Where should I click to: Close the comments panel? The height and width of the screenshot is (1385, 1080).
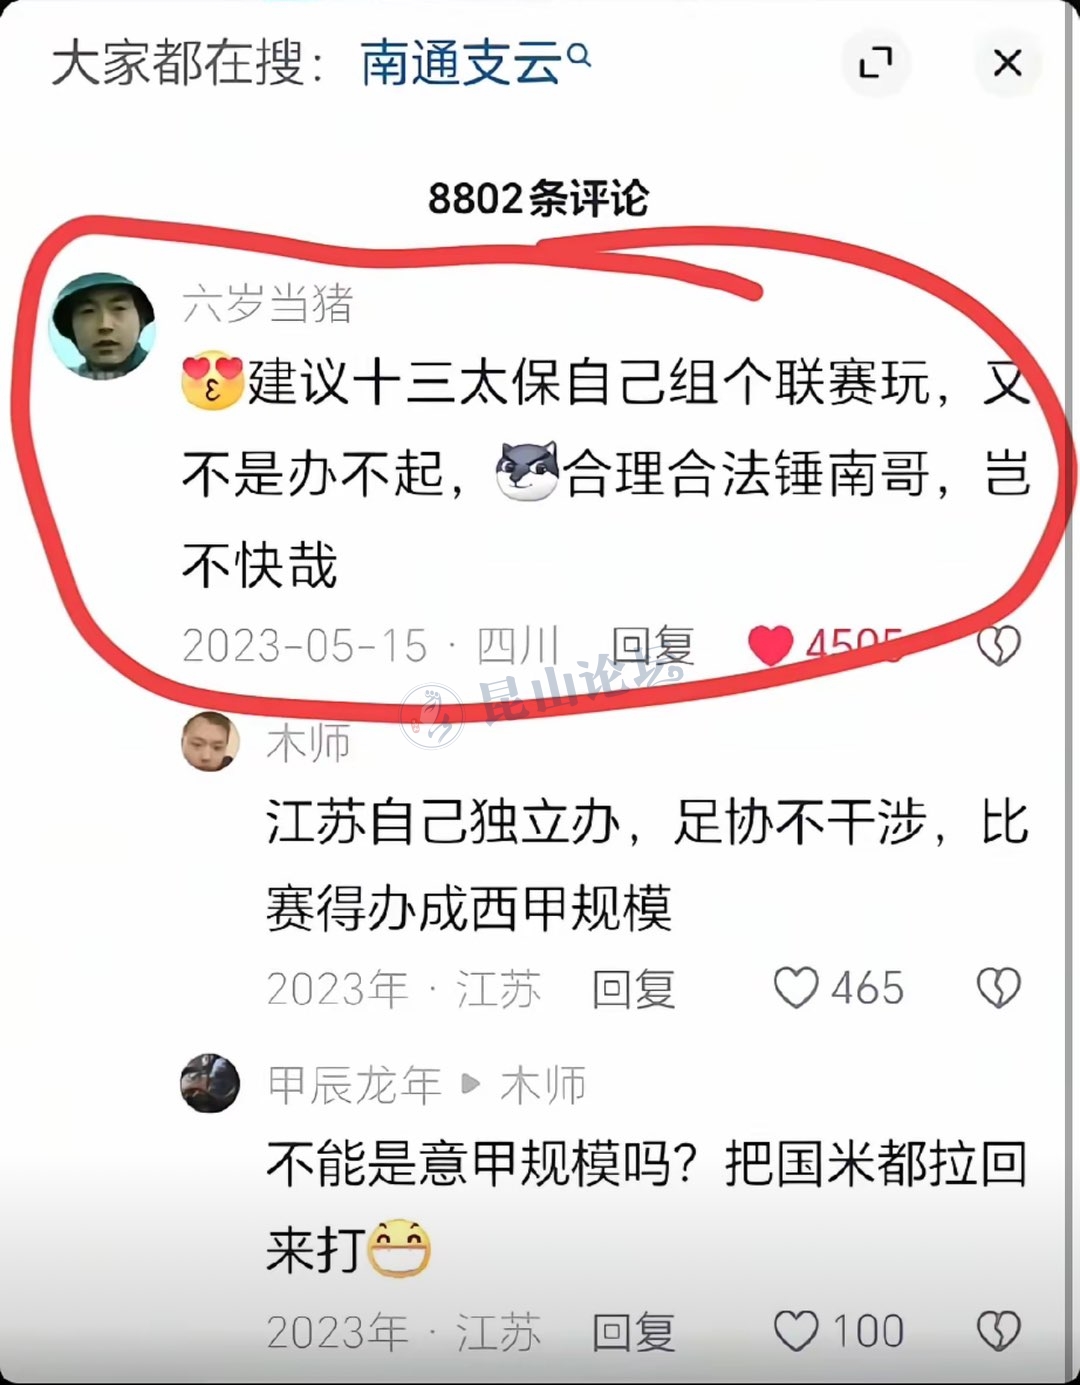click(x=1007, y=63)
